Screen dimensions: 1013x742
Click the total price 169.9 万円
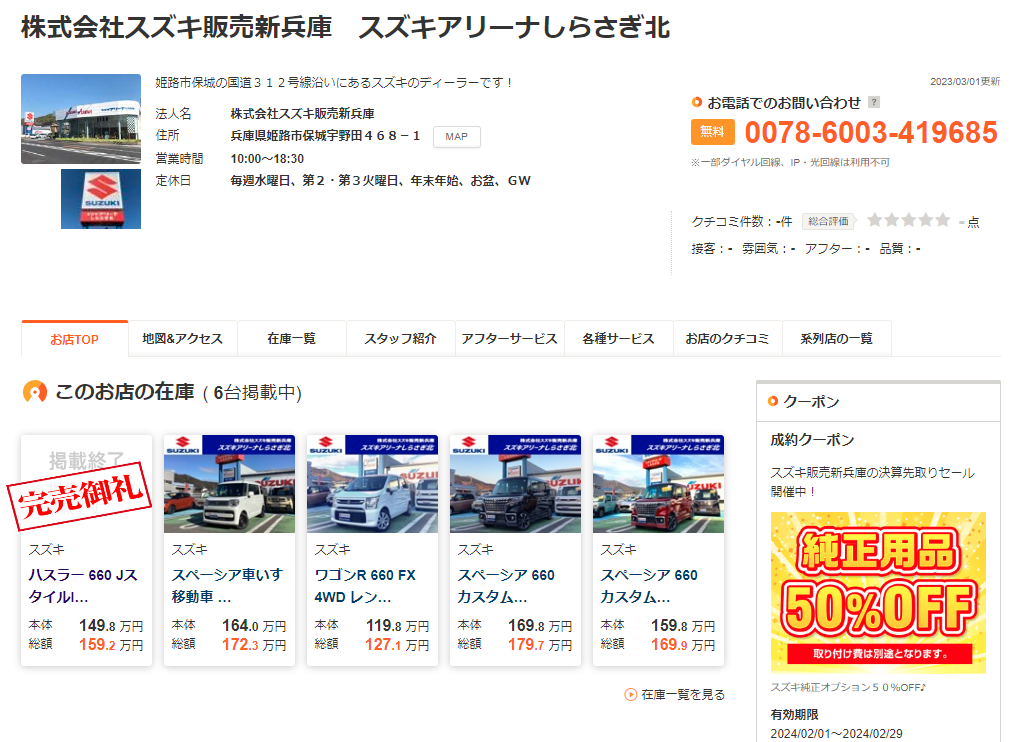point(683,644)
